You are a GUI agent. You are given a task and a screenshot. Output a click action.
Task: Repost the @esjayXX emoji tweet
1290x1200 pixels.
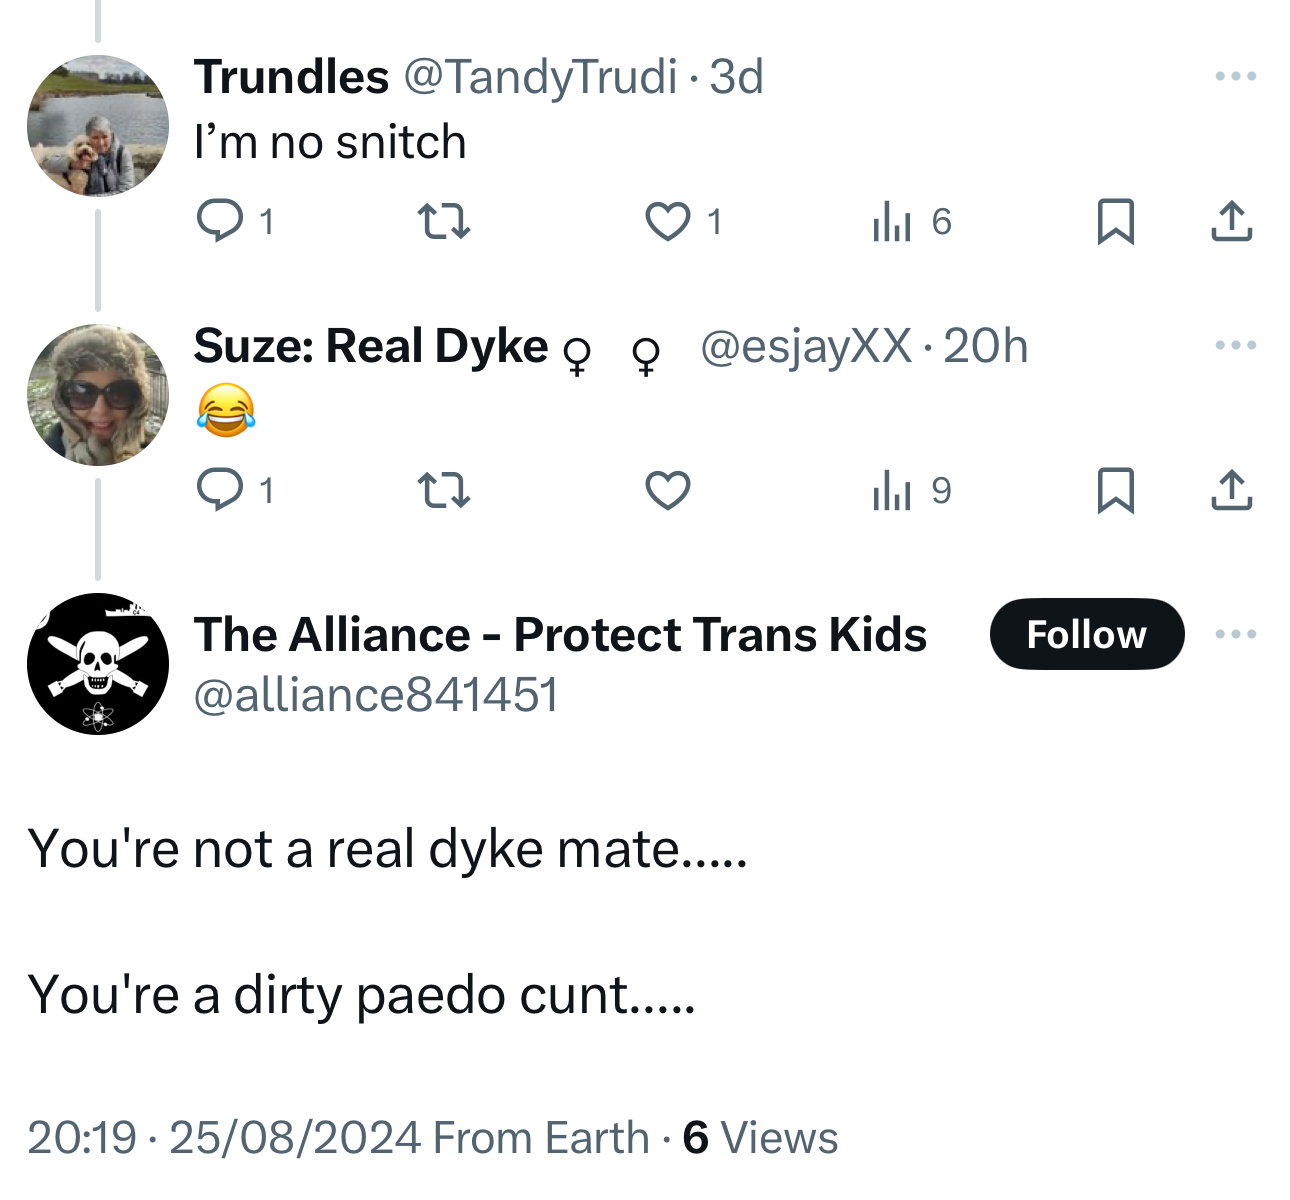click(x=443, y=490)
